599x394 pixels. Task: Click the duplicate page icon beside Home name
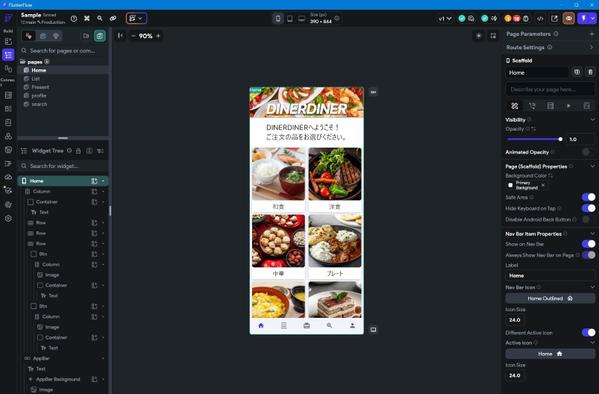[577, 72]
